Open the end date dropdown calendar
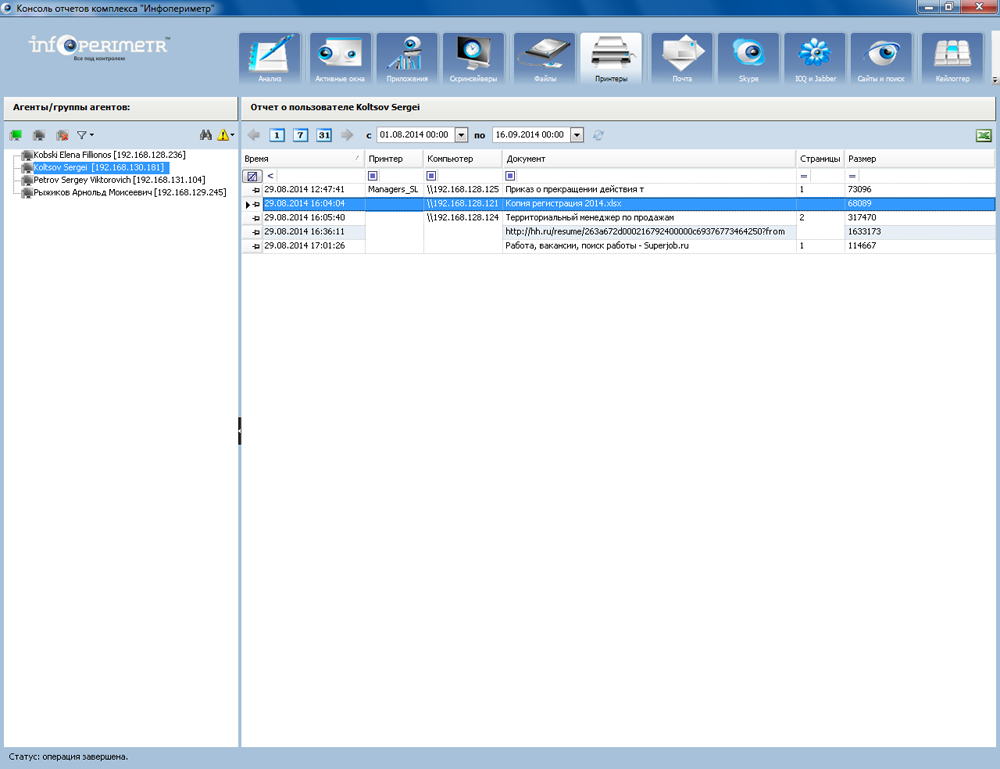 (578, 135)
